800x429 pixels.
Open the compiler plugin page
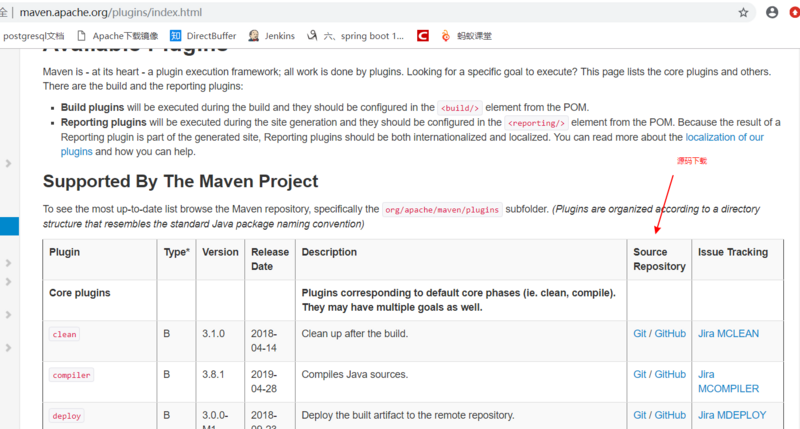[x=71, y=375]
